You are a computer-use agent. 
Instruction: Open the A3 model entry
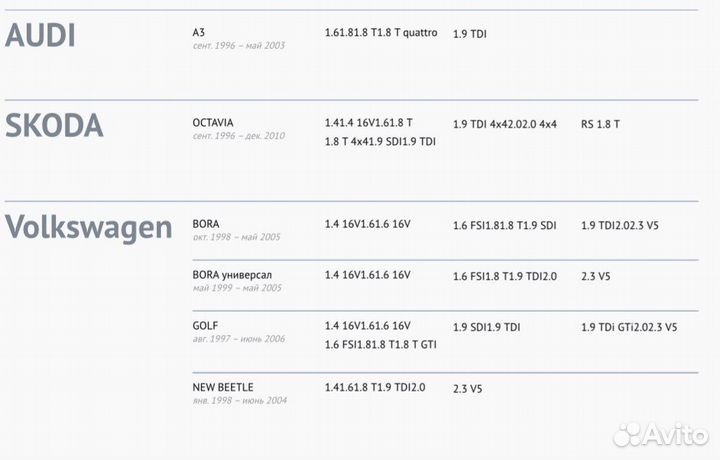click(x=199, y=32)
